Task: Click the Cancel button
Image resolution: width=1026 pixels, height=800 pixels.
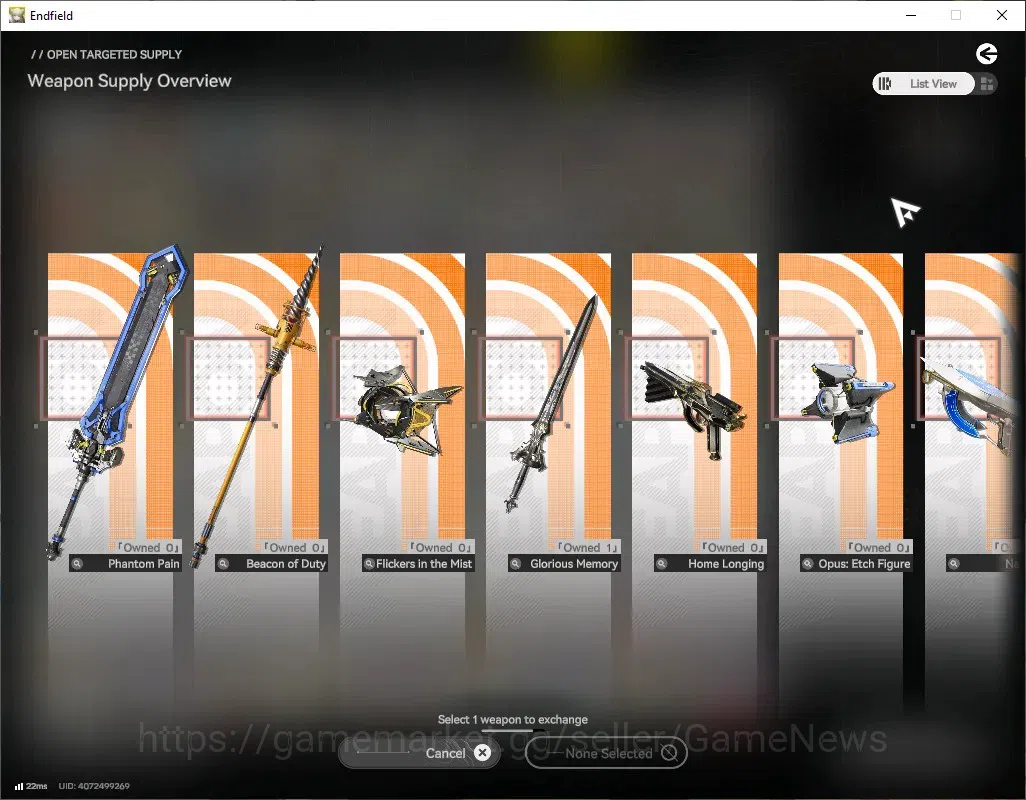Action: click(419, 753)
